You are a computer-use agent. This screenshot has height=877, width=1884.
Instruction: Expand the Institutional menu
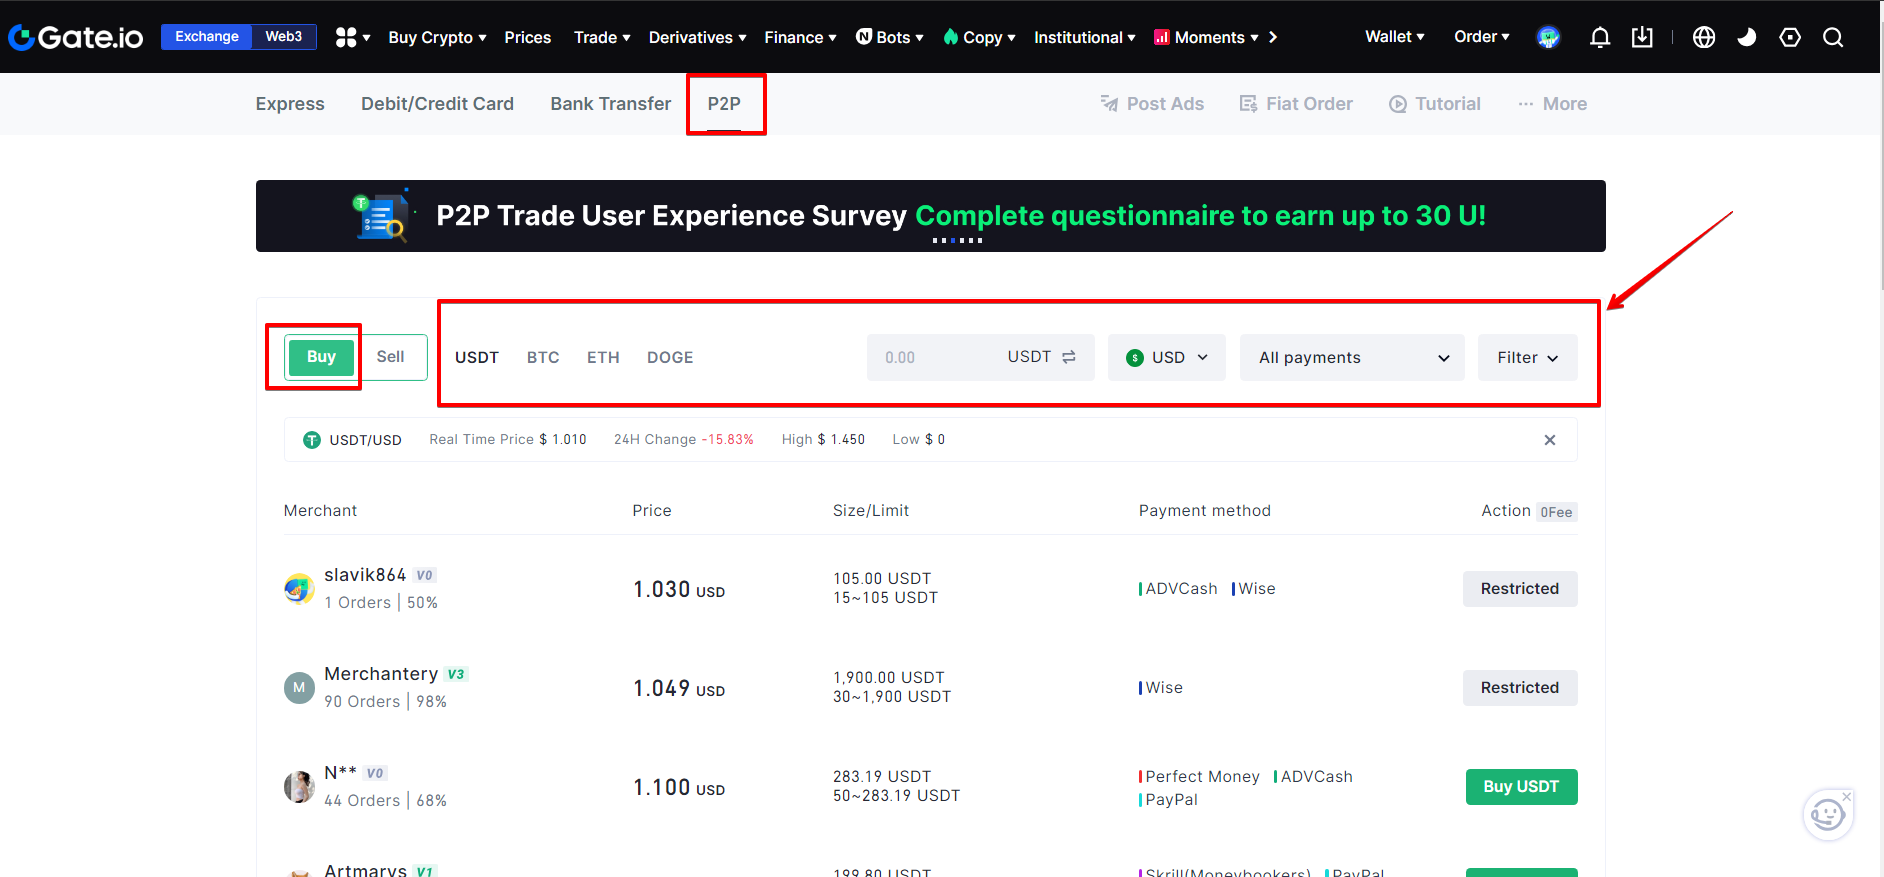(x=1084, y=37)
